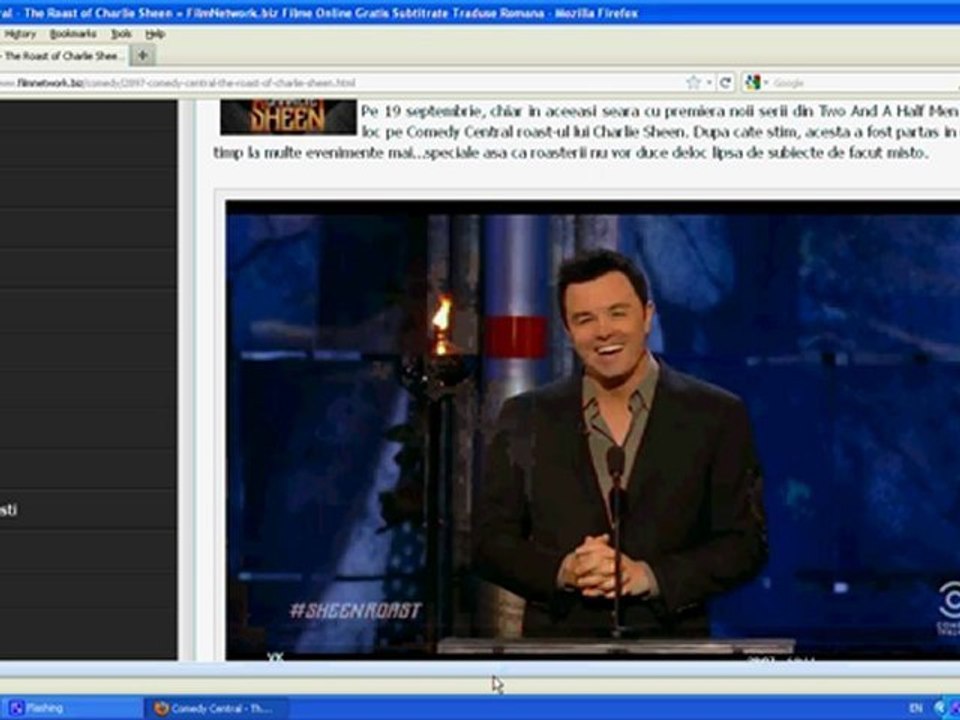This screenshot has height=720, width=960.
Task: Click the EN language indicator in tray
Action: coord(915,708)
